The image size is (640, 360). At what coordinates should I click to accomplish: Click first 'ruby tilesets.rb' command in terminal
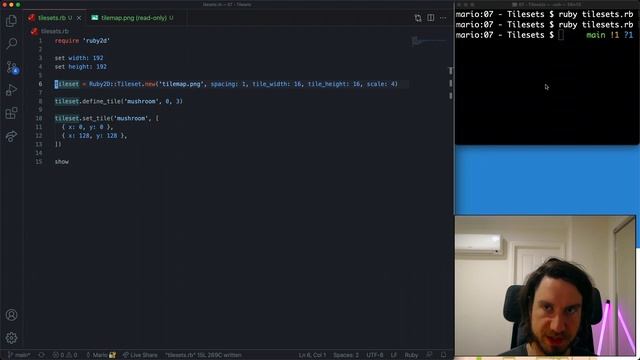tap(596, 14)
